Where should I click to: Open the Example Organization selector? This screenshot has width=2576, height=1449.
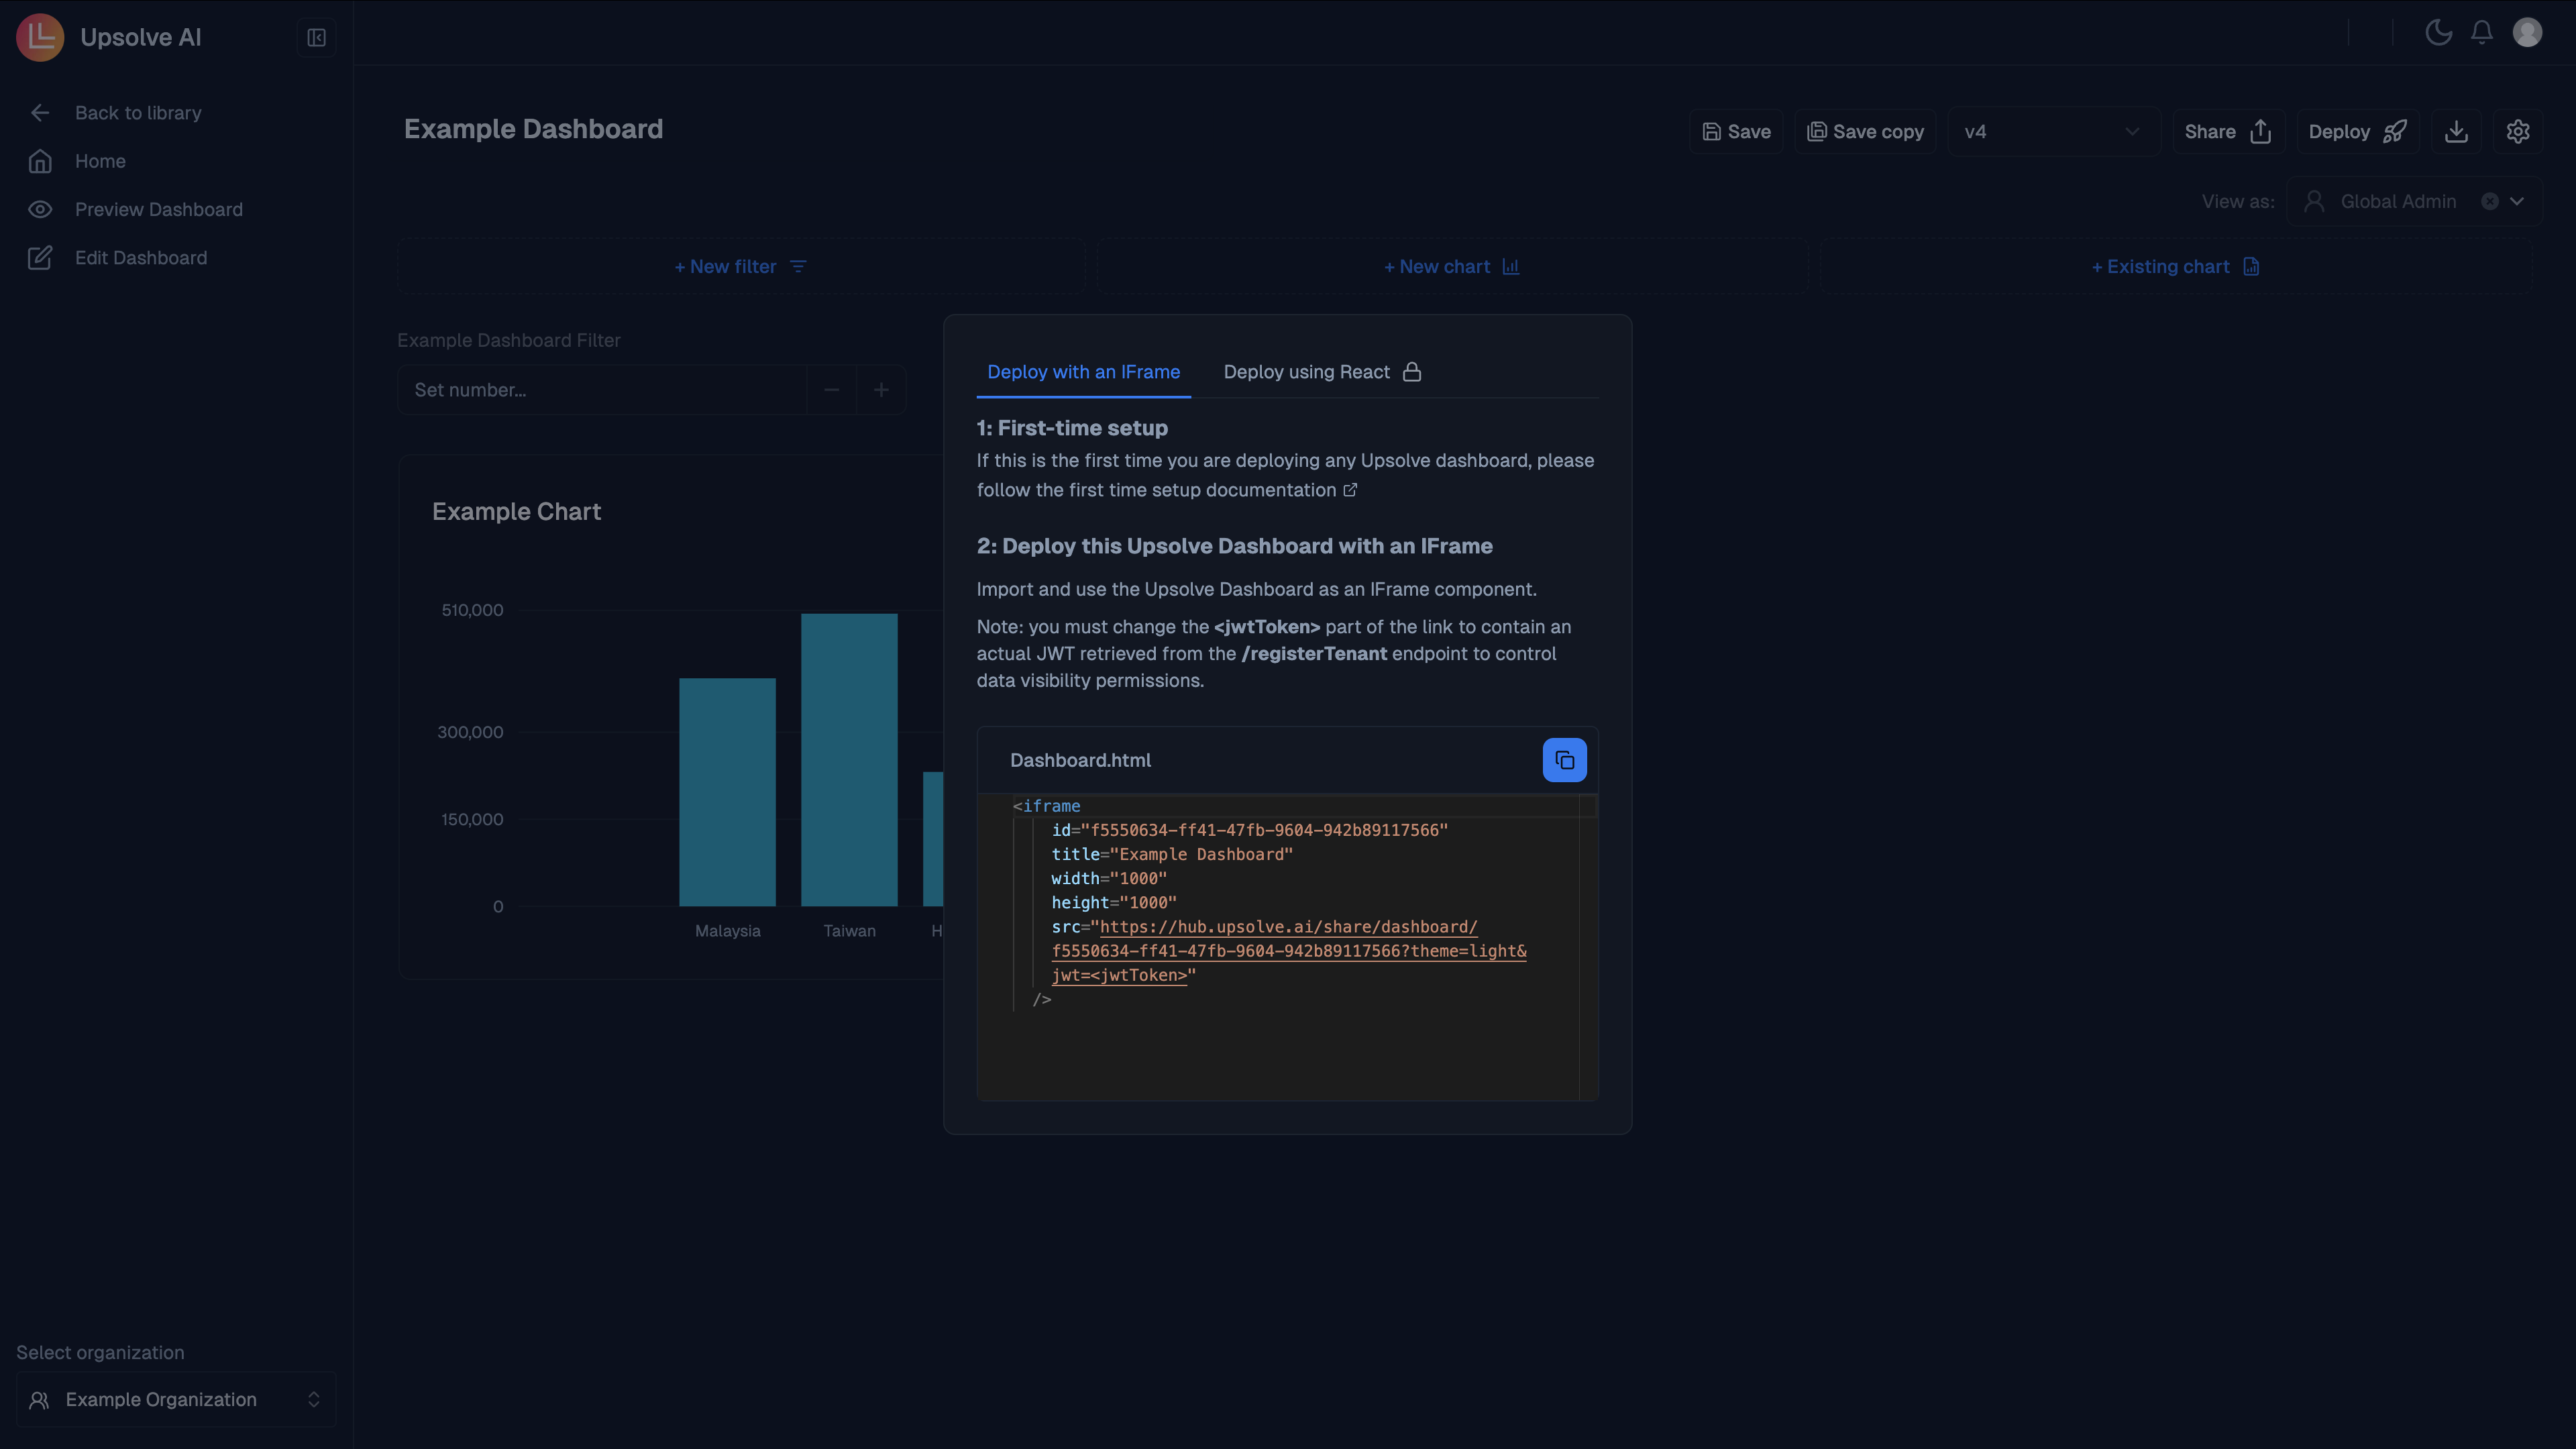175,1399
